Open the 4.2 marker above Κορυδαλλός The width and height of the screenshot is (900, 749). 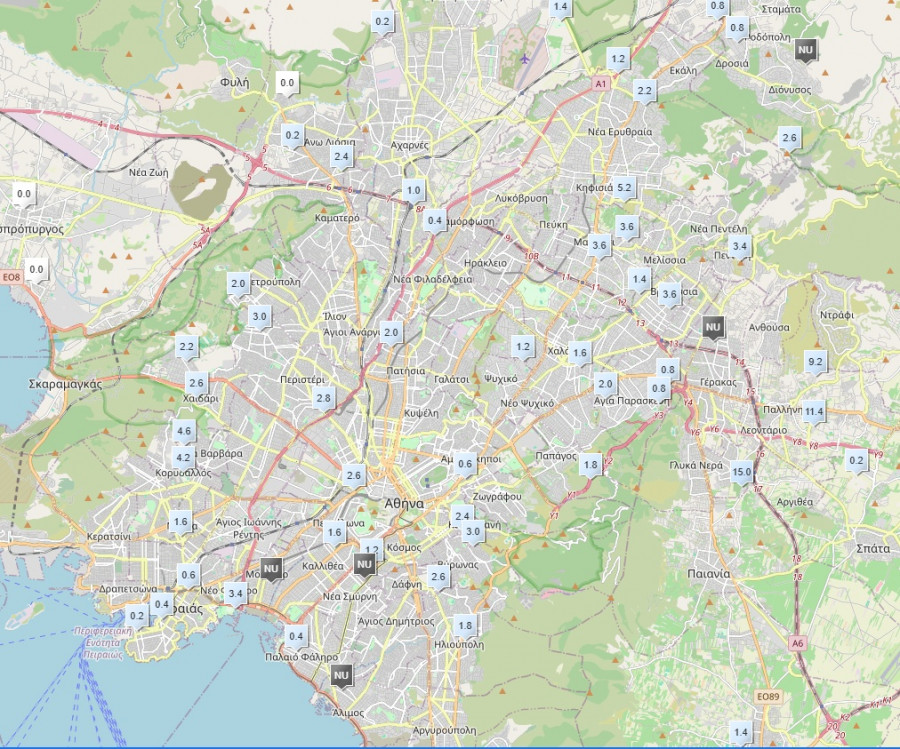click(x=183, y=457)
